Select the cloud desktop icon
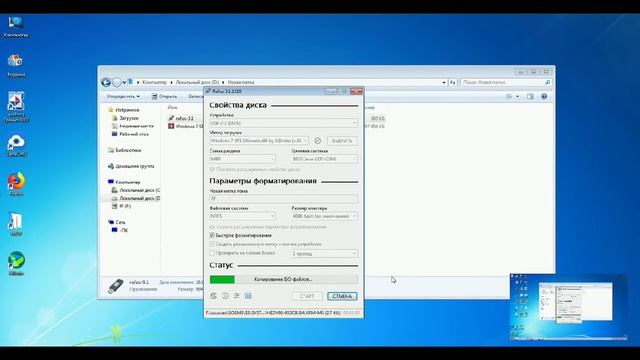Image resolution: width=640 pixels, height=360 pixels. click(16, 145)
